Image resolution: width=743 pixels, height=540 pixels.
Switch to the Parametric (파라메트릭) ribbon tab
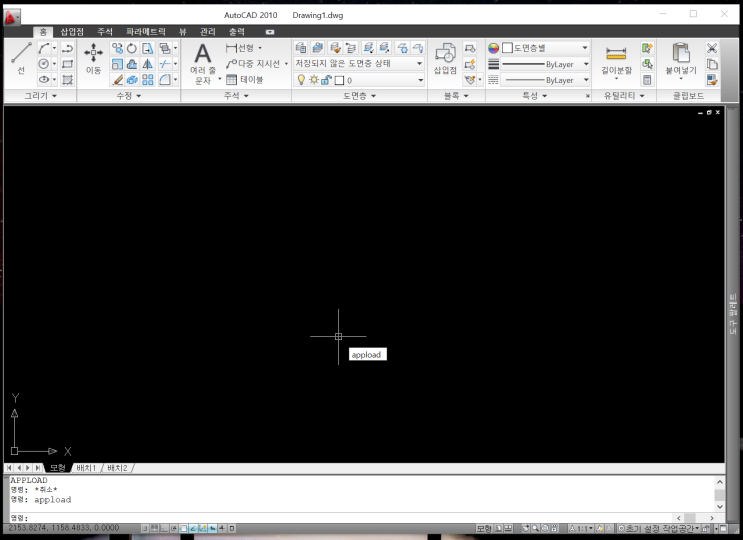(145, 32)
